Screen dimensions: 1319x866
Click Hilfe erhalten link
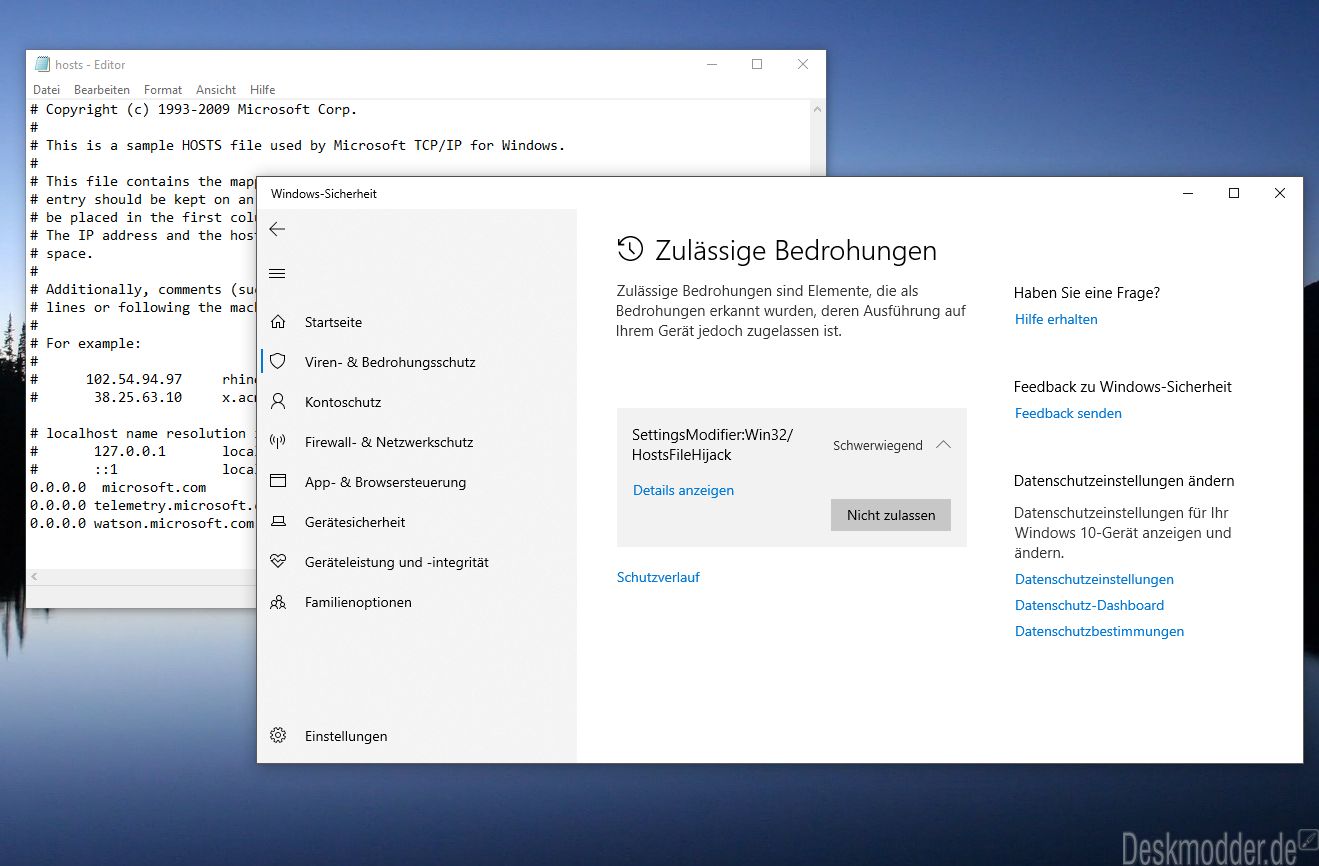[1056, 319]
